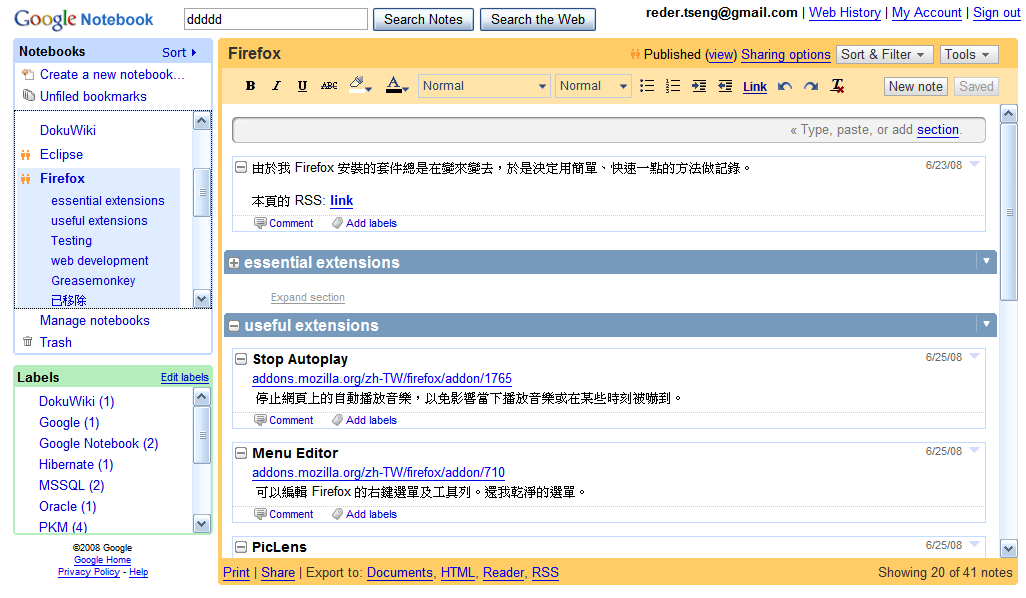
Task: Click the Print link
Action: click(x=236, y=573)
